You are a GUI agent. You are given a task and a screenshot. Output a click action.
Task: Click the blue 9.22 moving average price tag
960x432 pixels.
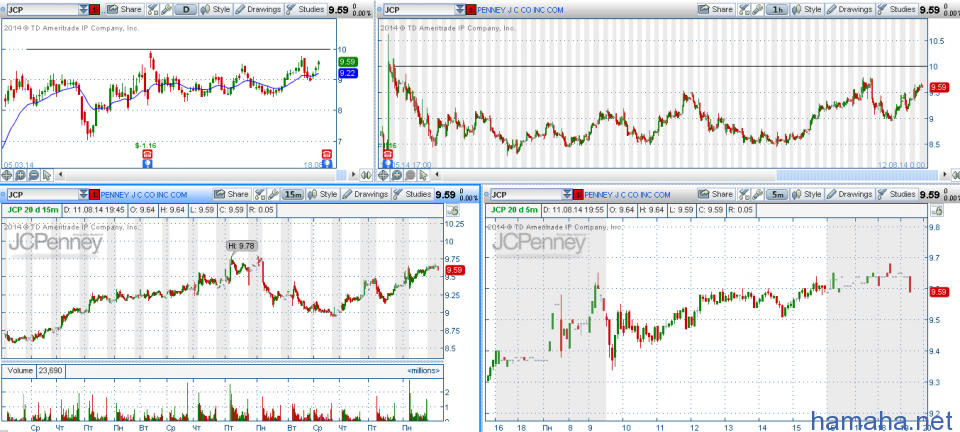pyautogui.click(x=347, y=73)
